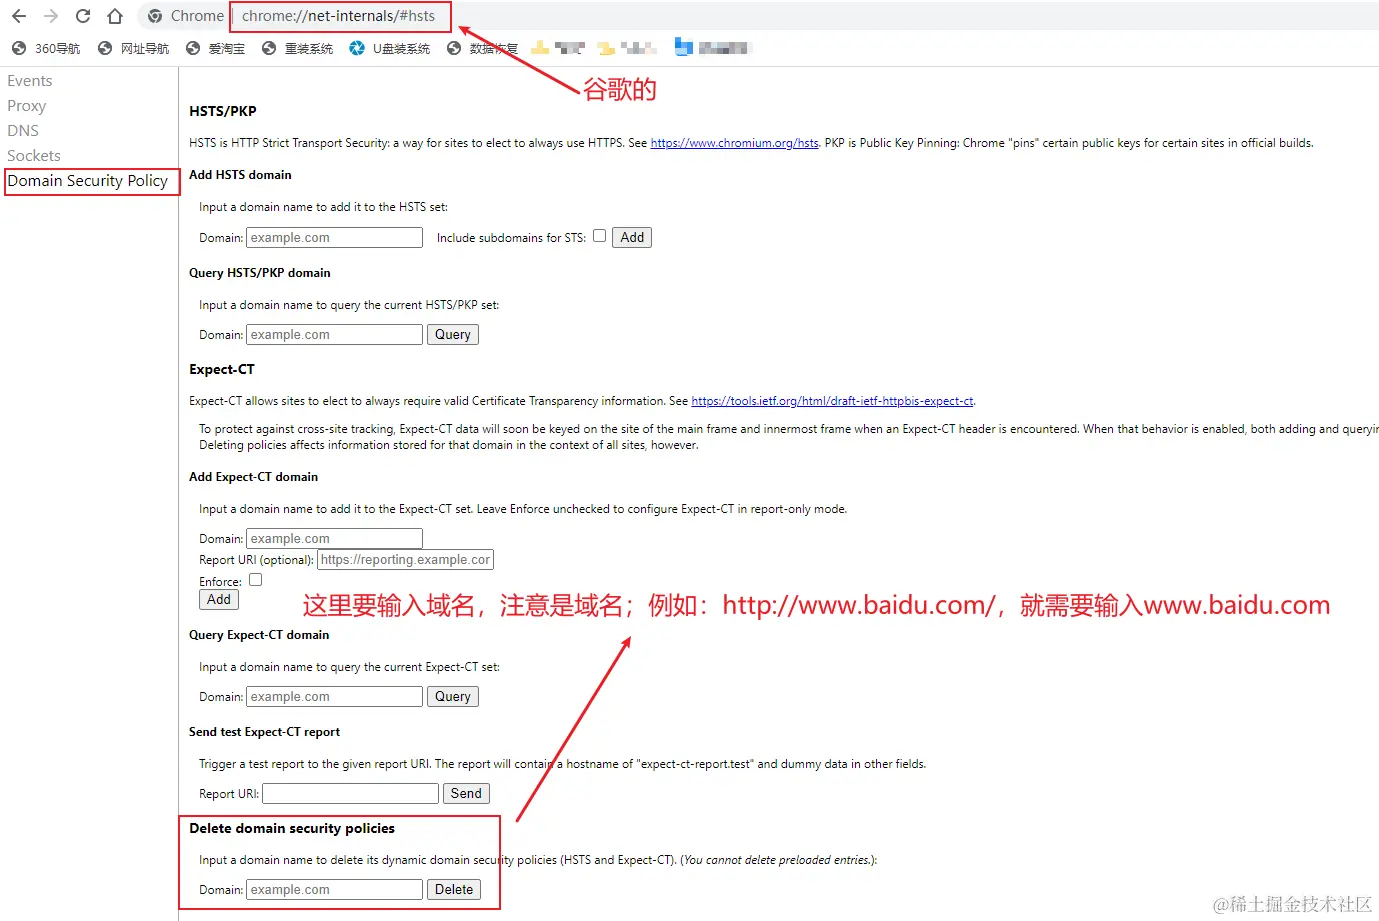Screen dimensions: 1379x921
Task: Open the DNS section
Action: click(x=23, y=131)
